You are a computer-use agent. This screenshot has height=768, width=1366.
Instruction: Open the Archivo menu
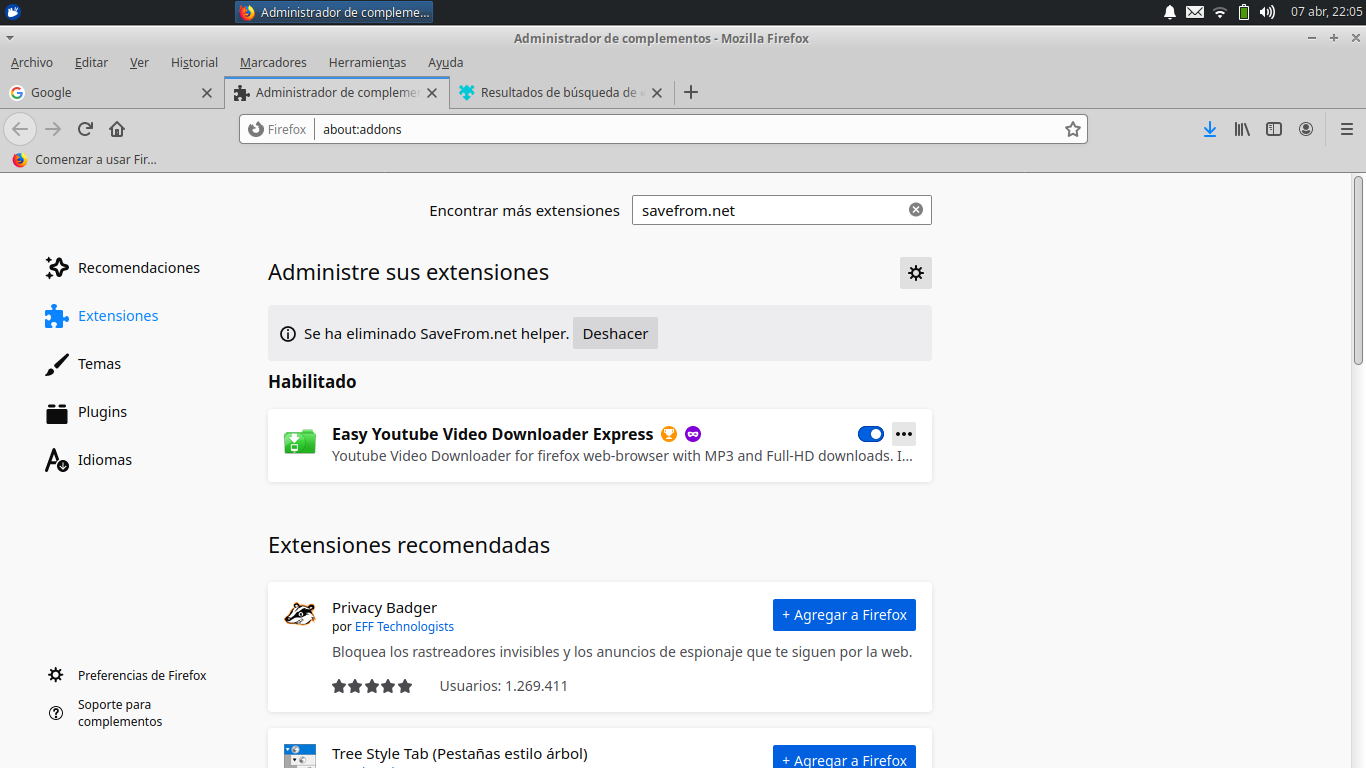click(32, 62)
